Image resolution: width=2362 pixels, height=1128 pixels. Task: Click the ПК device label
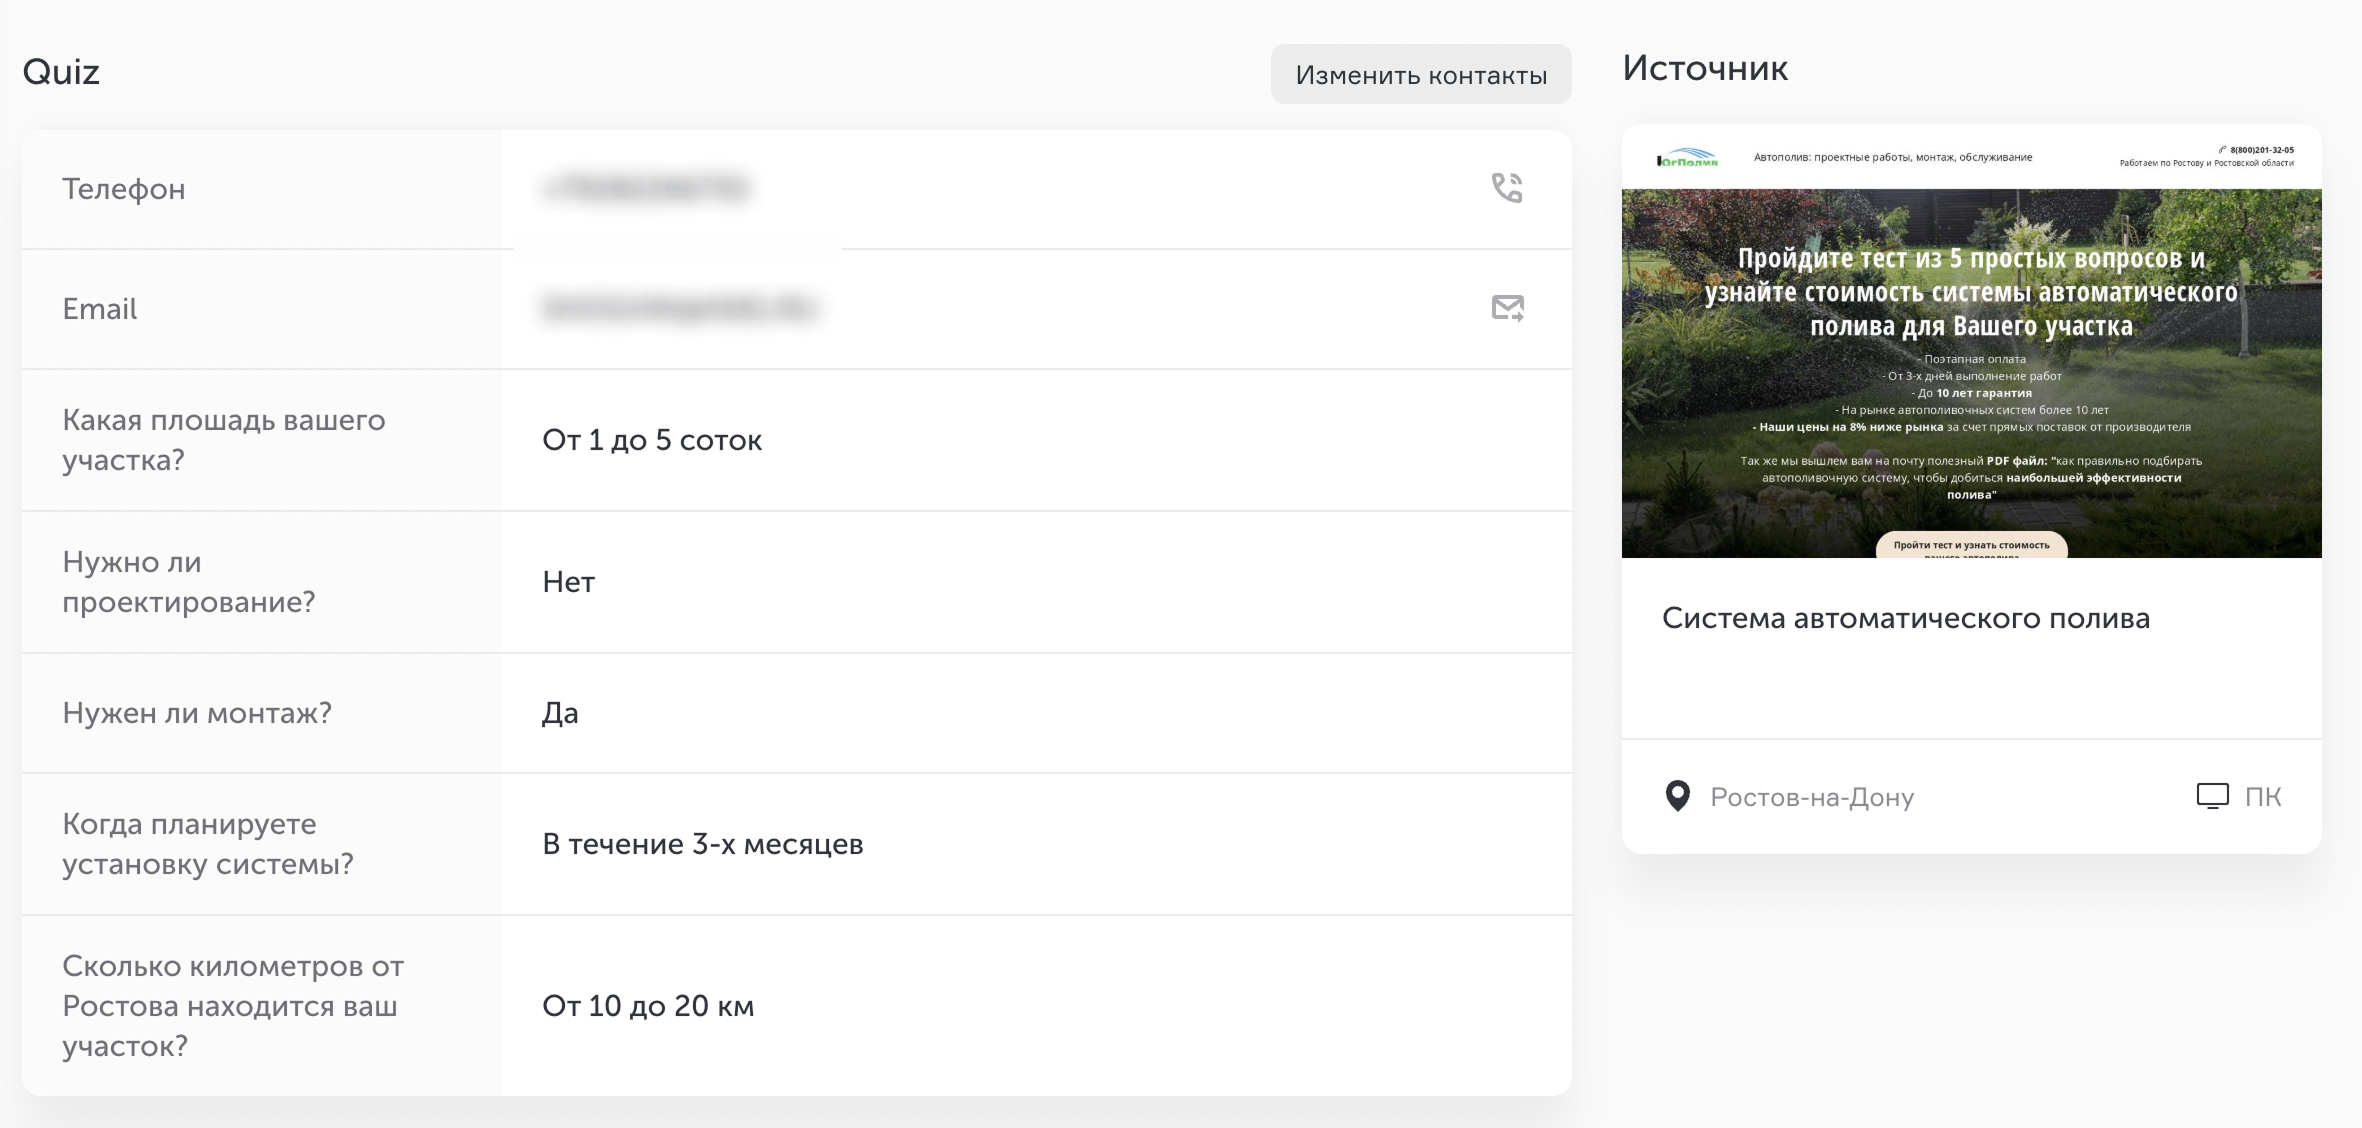click(x=2263, y=797)
